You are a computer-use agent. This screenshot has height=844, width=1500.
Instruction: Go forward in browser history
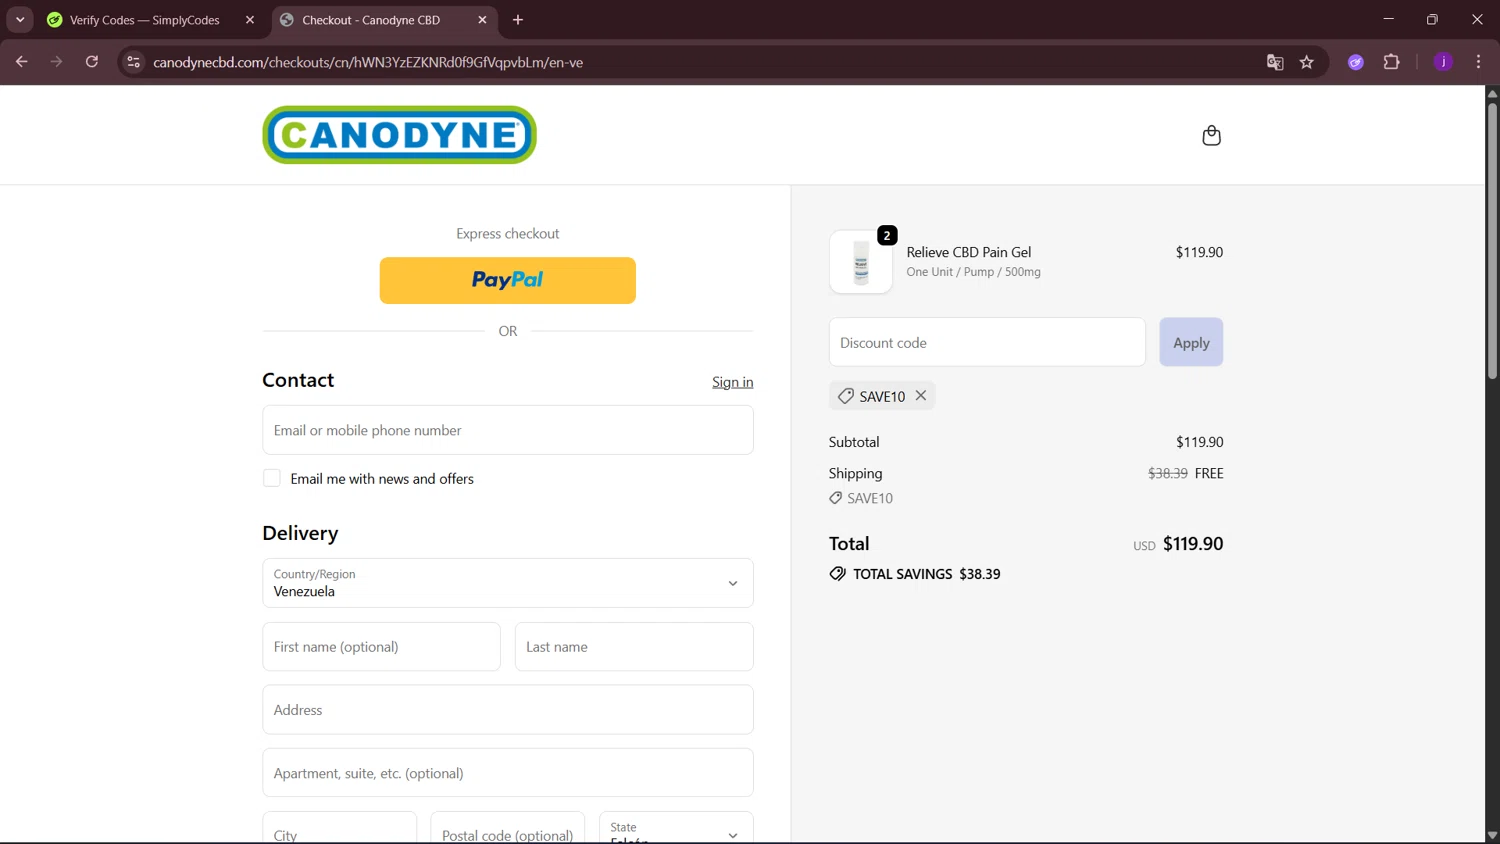(57, 62)
